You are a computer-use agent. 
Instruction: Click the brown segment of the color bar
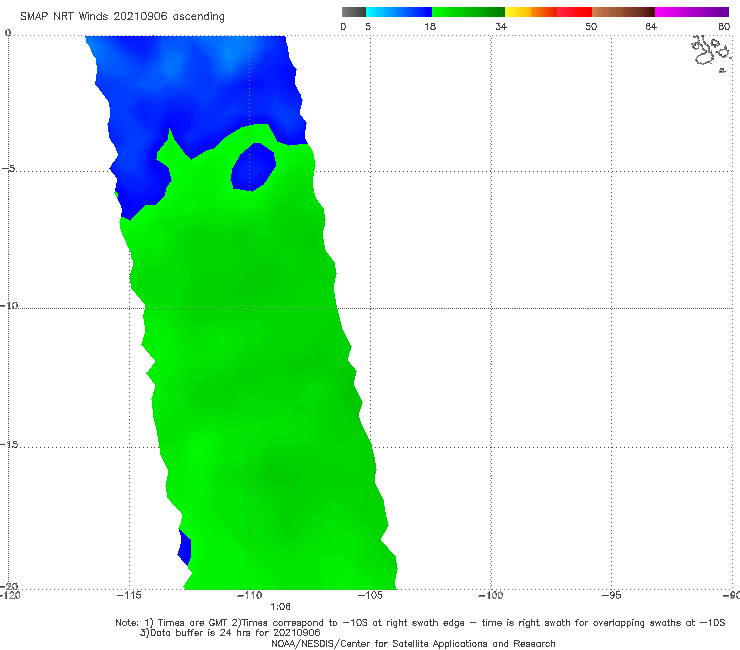623,12
